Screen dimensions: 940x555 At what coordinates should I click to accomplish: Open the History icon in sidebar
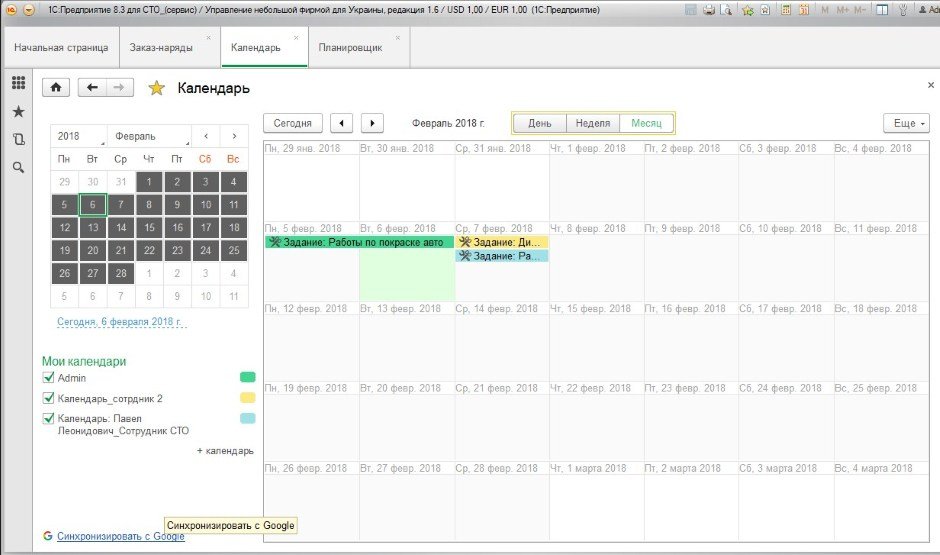coord(18,139)
